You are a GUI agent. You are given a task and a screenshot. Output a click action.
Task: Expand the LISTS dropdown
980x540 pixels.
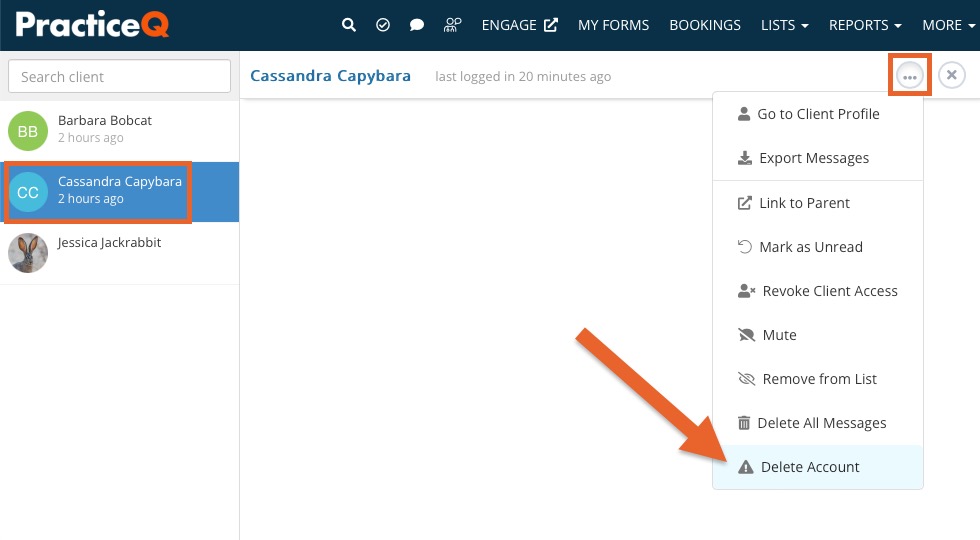tap(784, 25)
